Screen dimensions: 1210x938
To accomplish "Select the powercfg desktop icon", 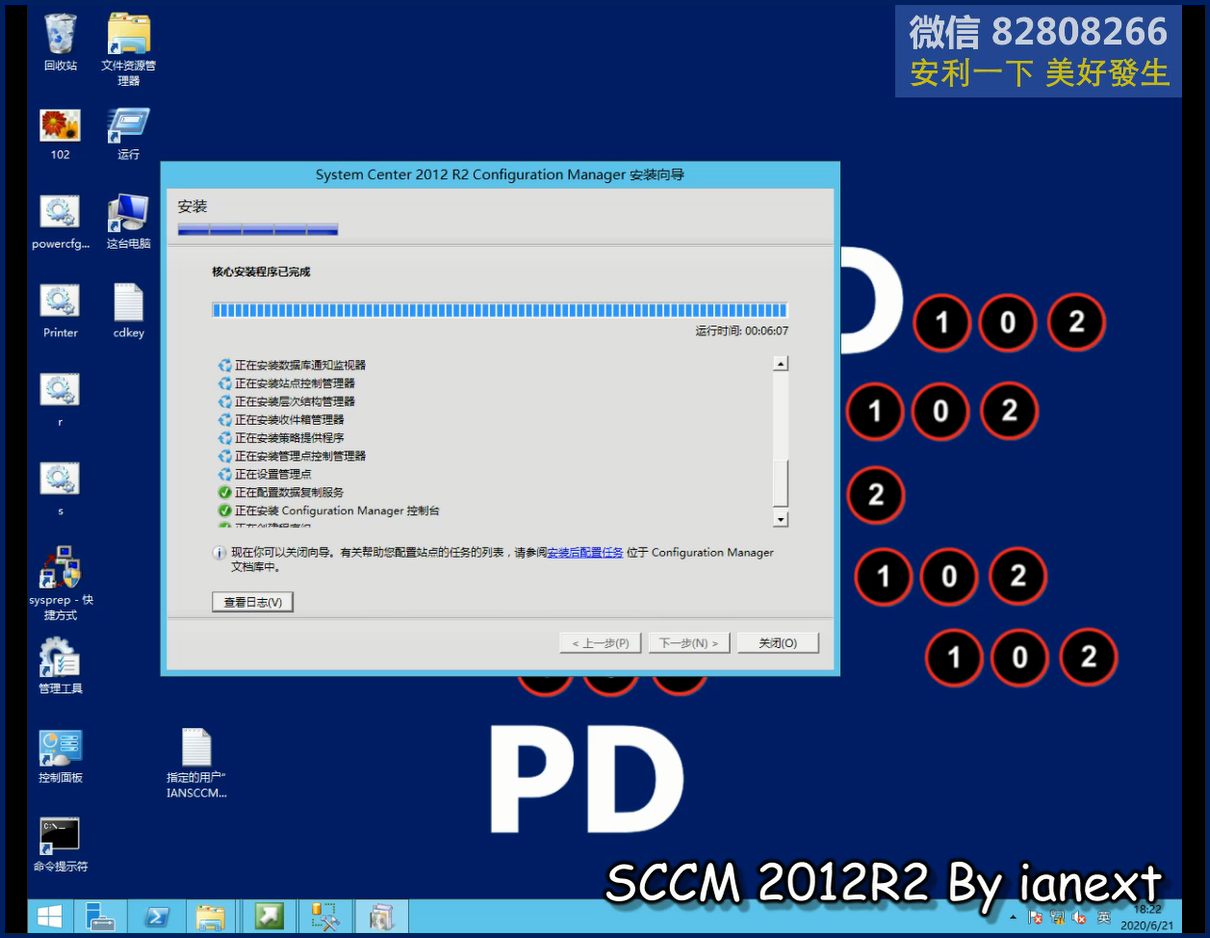I will (60, 222).
